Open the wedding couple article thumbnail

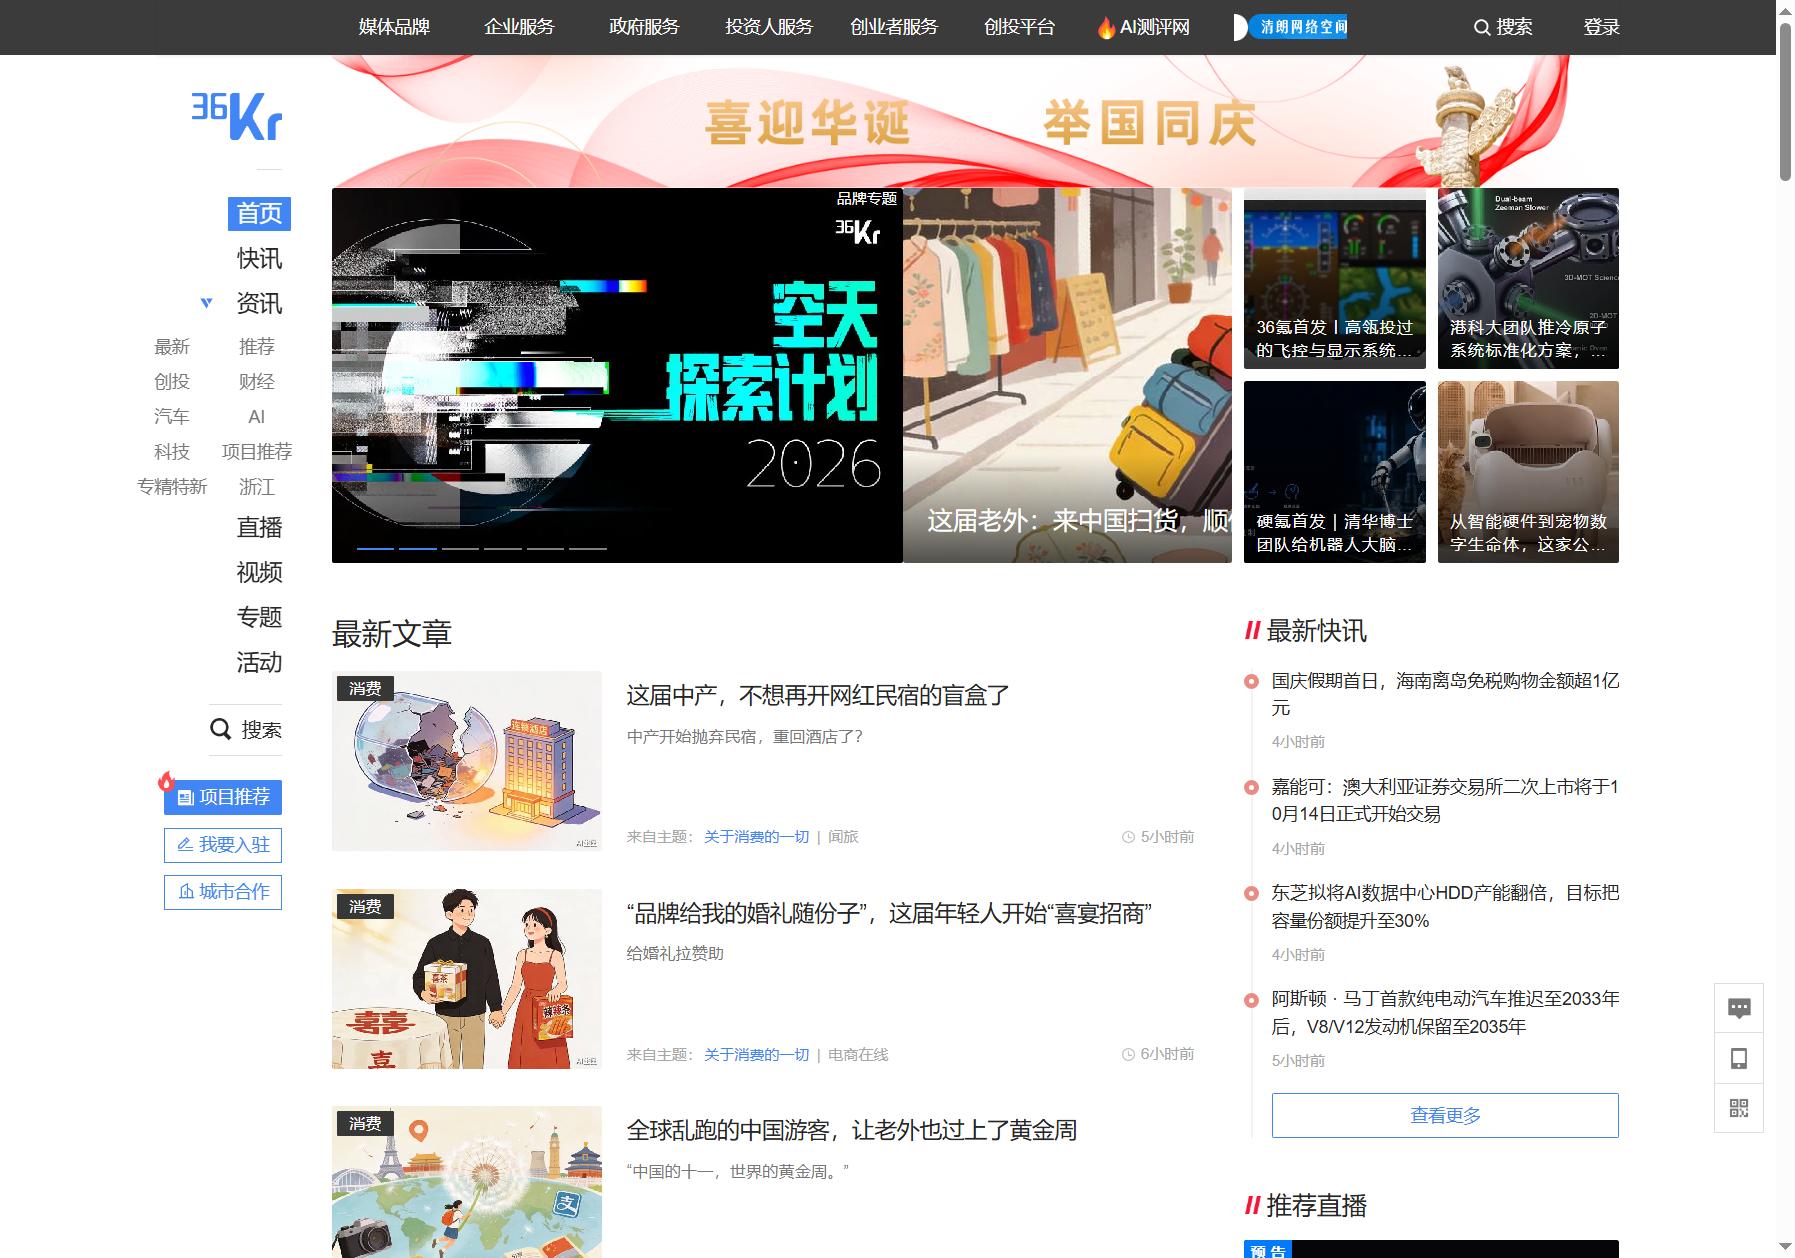tap(467, 979)
